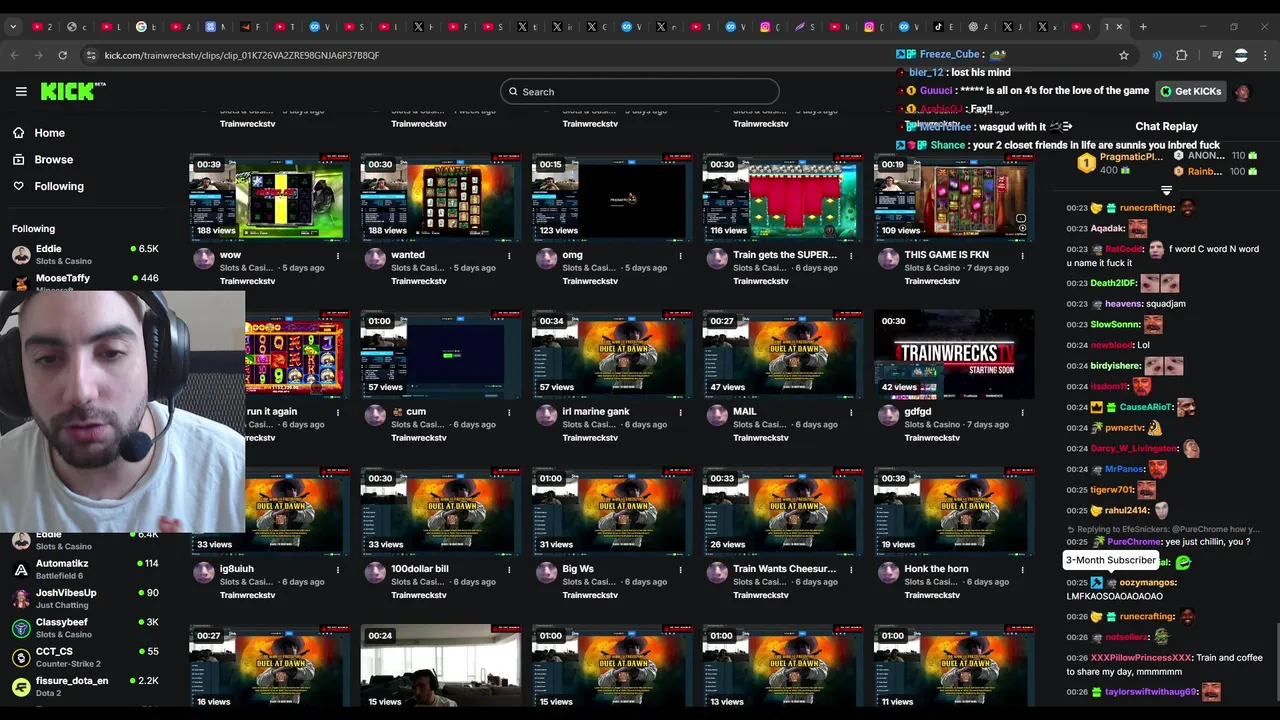Open Browse in the sidebar

coord(53,160)
